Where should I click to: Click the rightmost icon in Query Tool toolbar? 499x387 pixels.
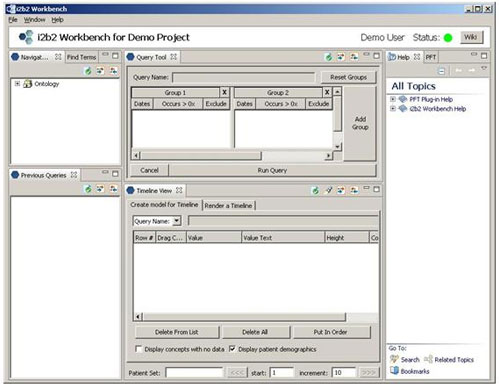point(354,57)
